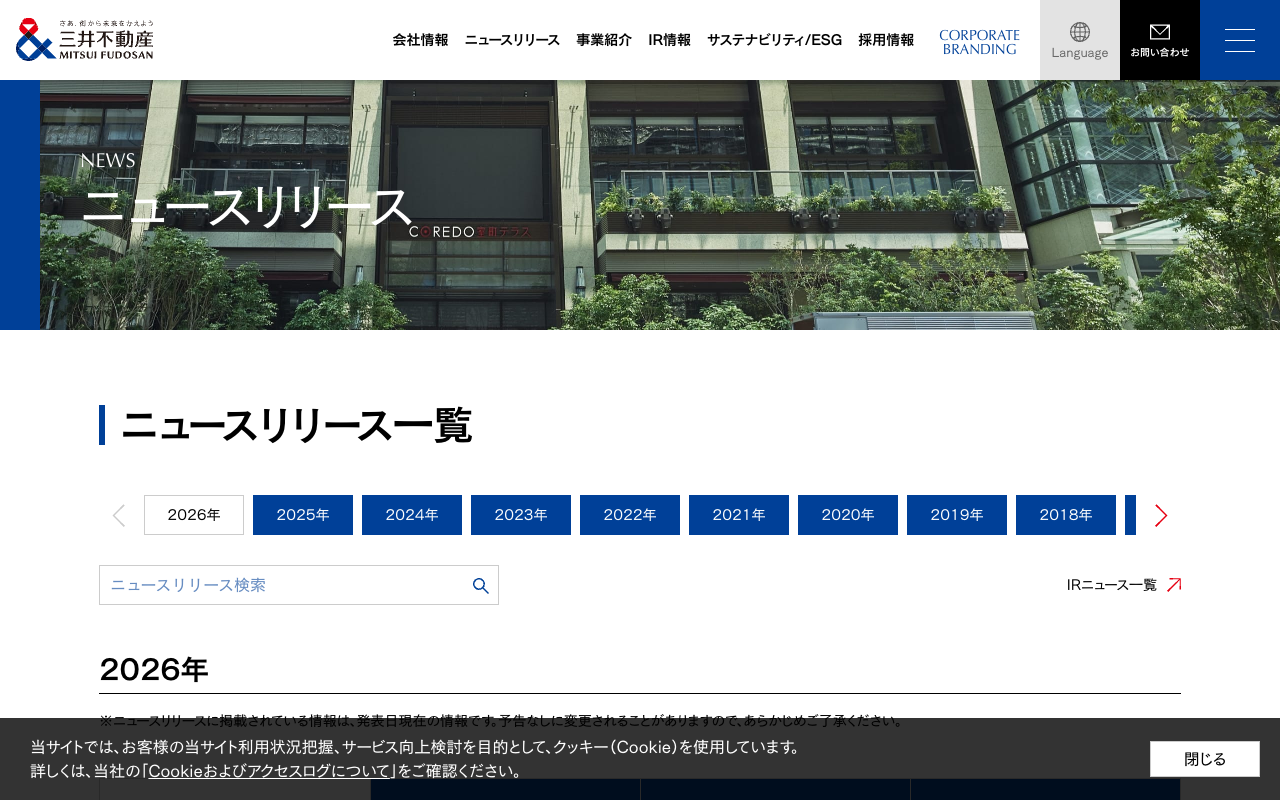Click the Mitsui Fudosan logo
Screen dimensions: 1280x800
[85, 40]
